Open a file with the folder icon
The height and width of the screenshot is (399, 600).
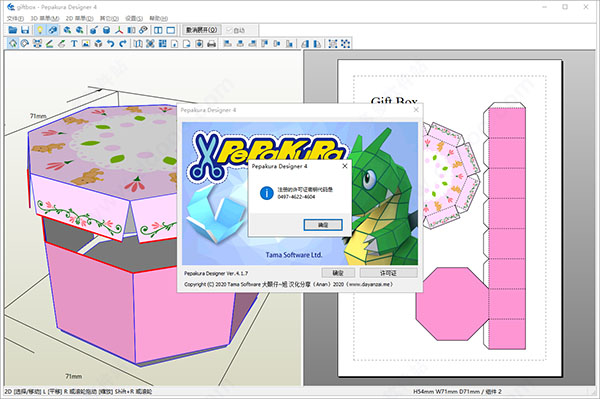(13, 30)
